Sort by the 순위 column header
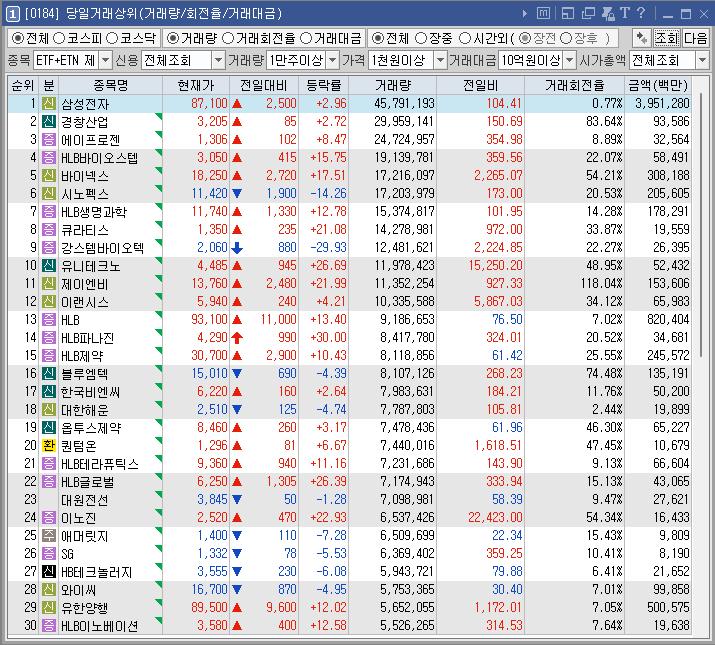Screen dimensions: 715x645 tap(23, 85)
